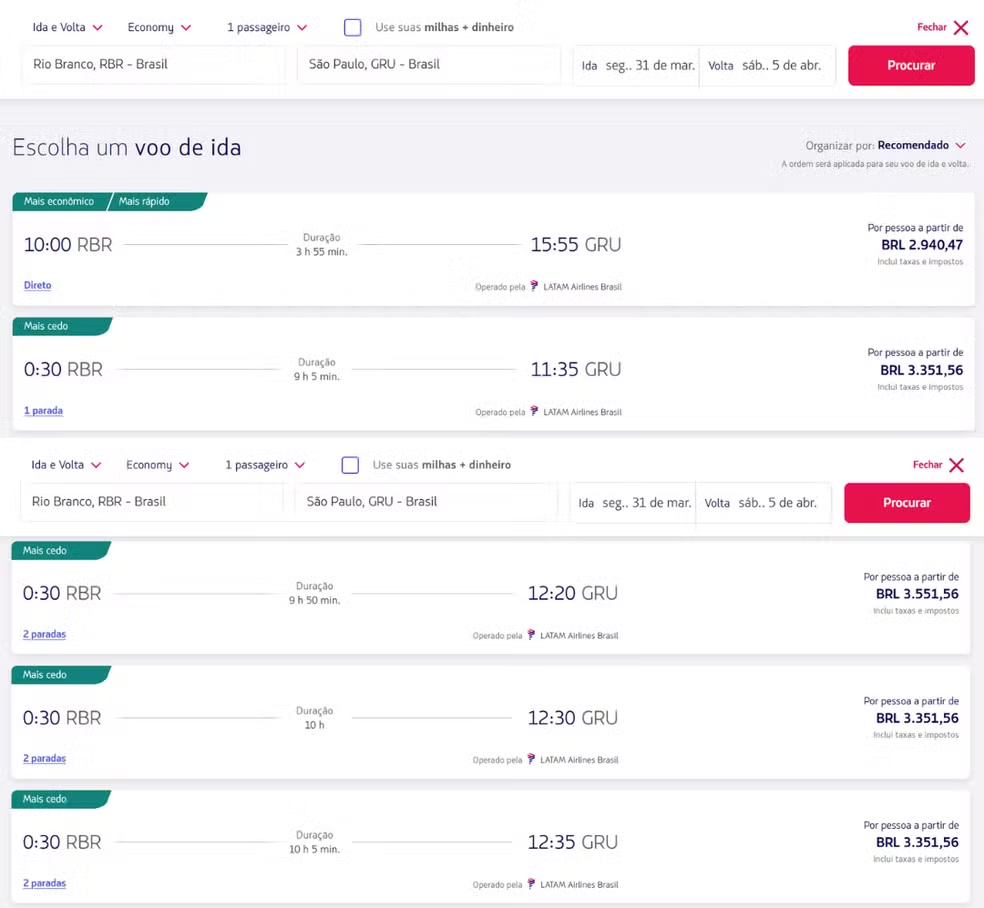Click the LATAM logo on the 12:20 arrival flight
Image resolution: width=984 pixels, height=908 pixels.
click(x=531, y=635)
